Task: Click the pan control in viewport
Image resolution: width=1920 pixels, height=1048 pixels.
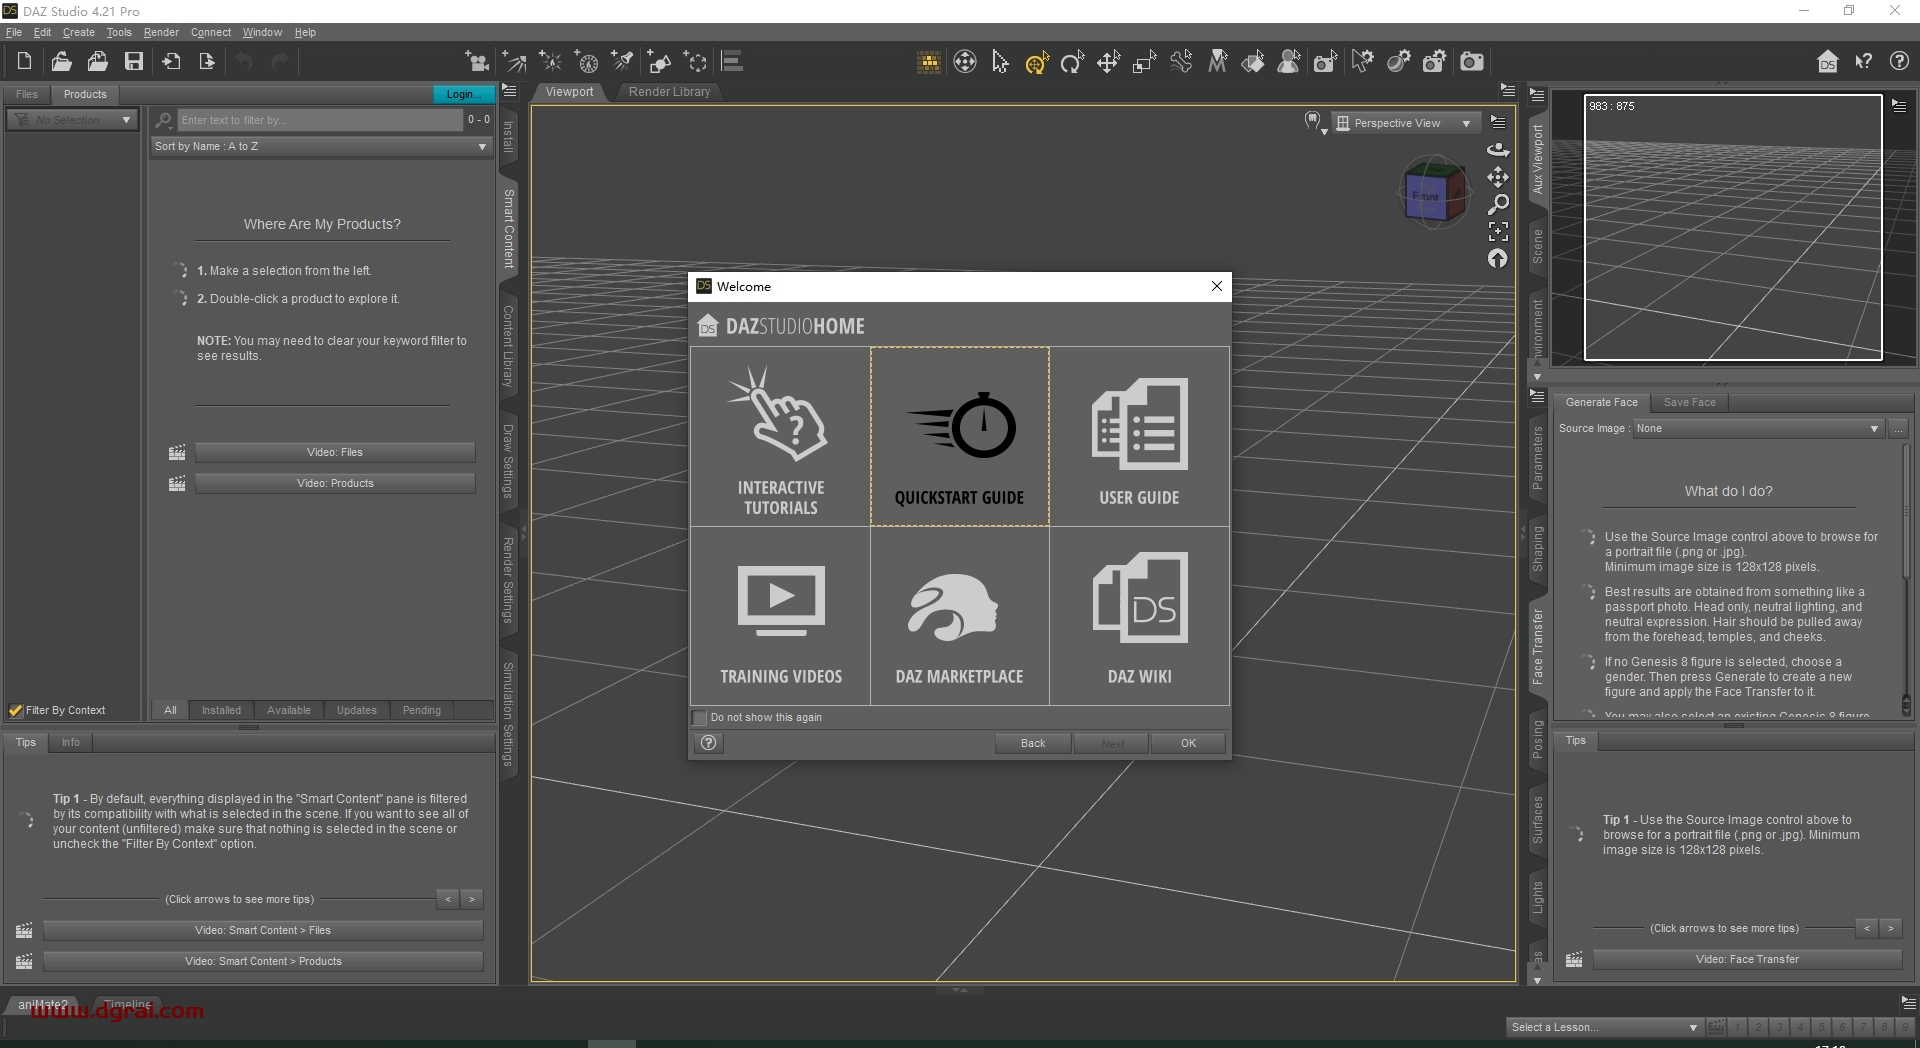Action: click(x=1498, y=177)
